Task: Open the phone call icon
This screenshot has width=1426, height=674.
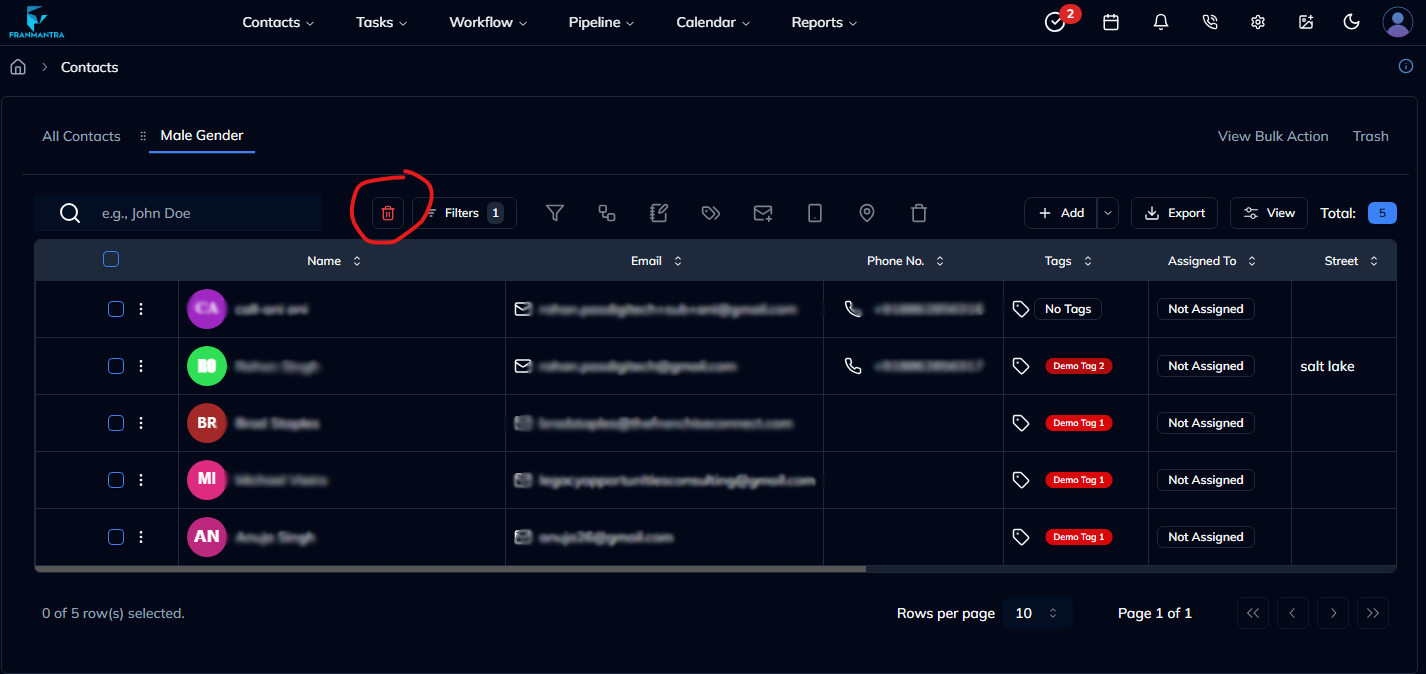Action: pos(1209,22)
